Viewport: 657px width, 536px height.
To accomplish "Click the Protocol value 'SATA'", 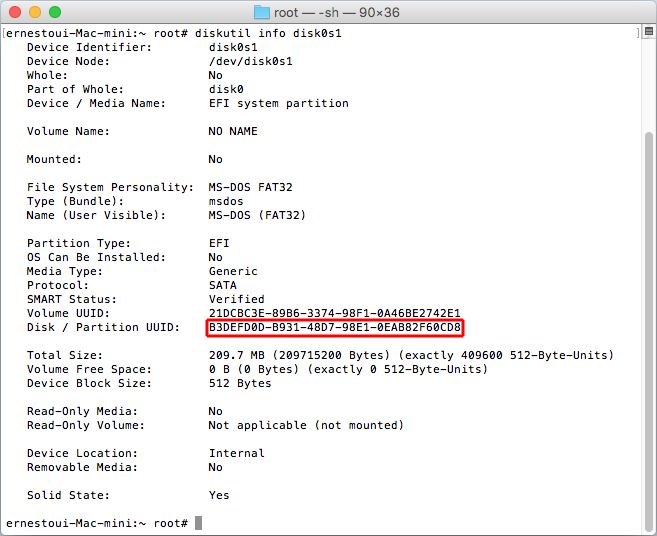I will [222, 285].
